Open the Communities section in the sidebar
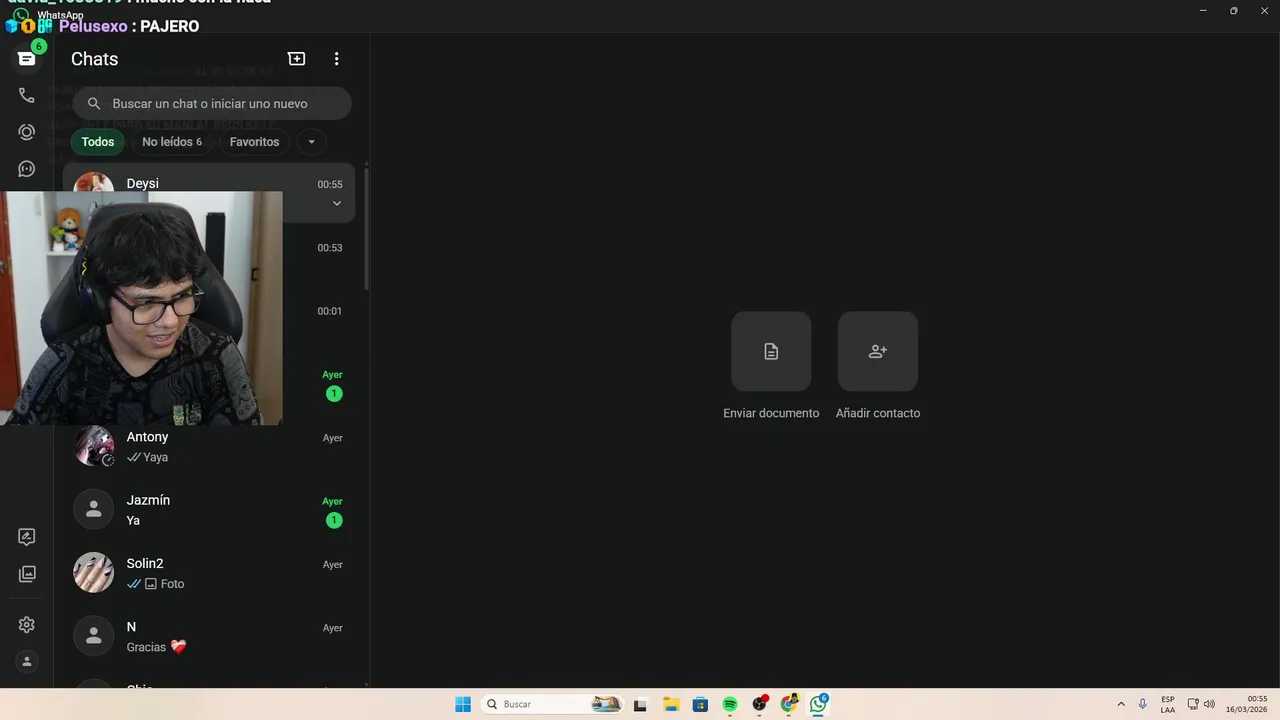The width and height of the screenshot is (1280, 720). 27,169
